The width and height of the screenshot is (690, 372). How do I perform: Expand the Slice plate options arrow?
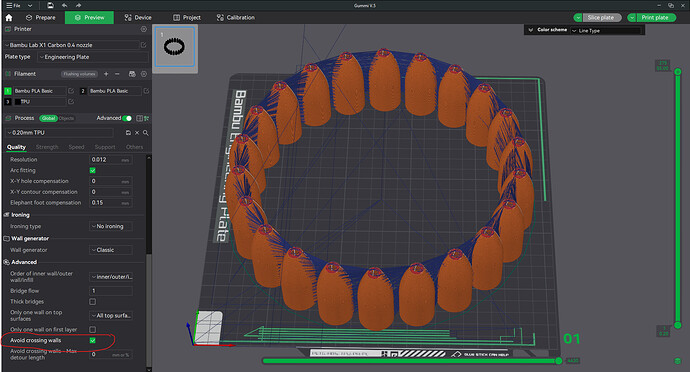[x=578, y=18]
